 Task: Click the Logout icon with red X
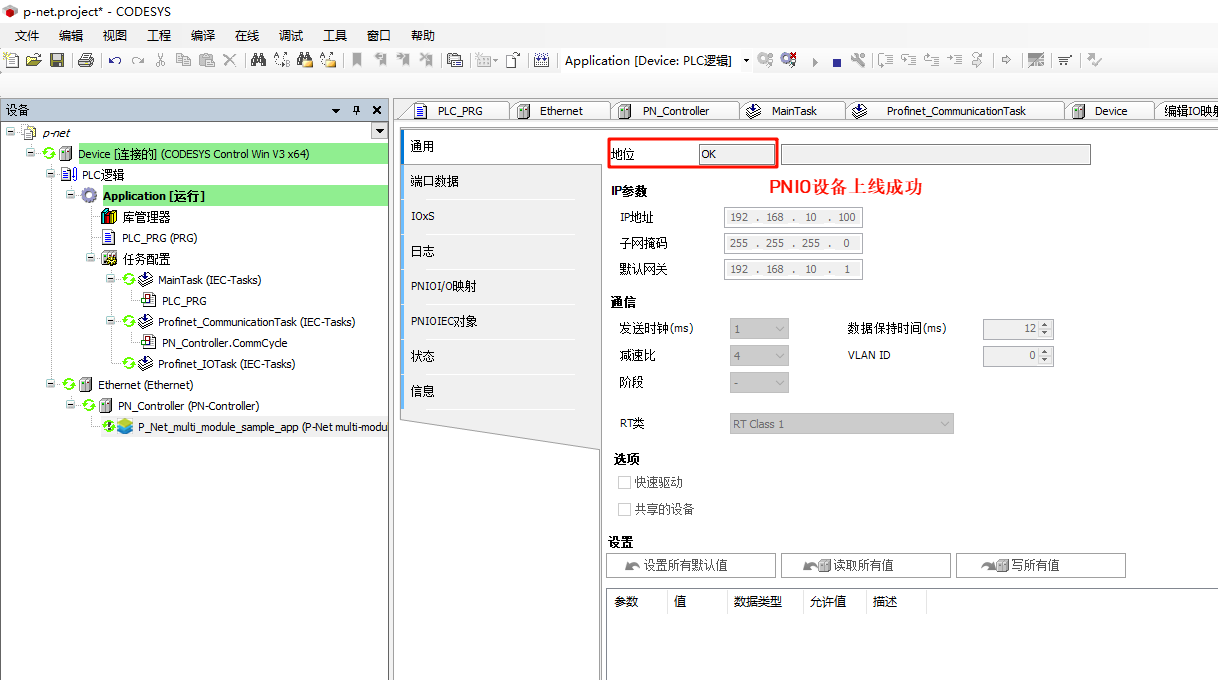click(789, 60)
